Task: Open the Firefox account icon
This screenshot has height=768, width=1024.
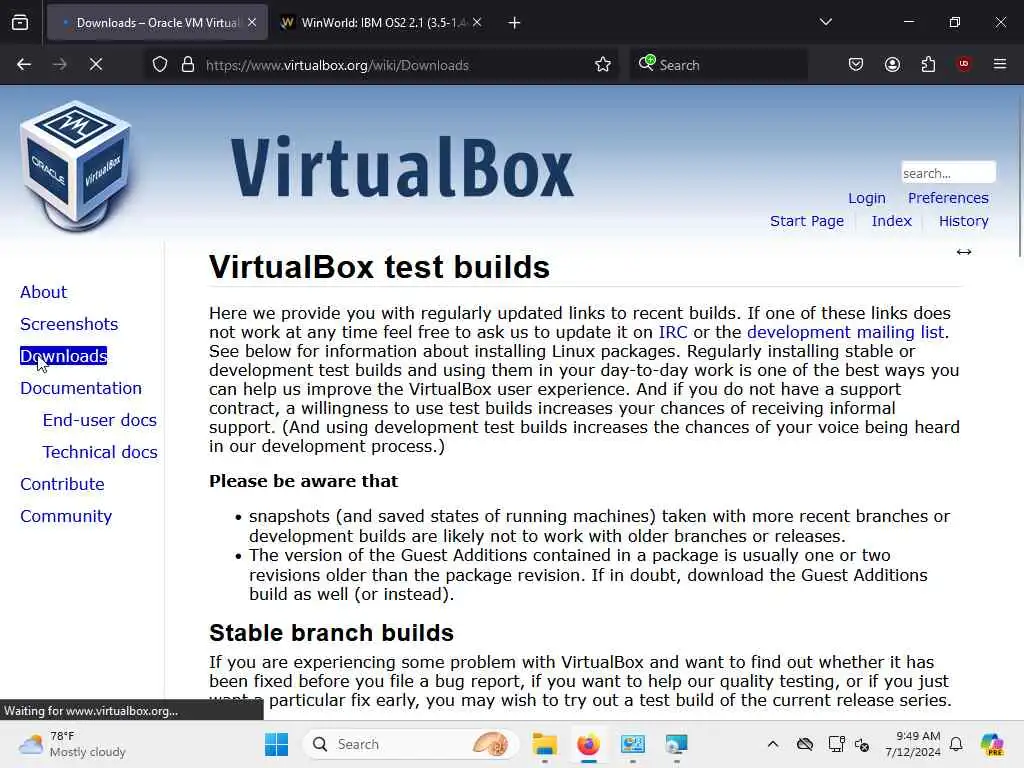Action: point(892,65)
